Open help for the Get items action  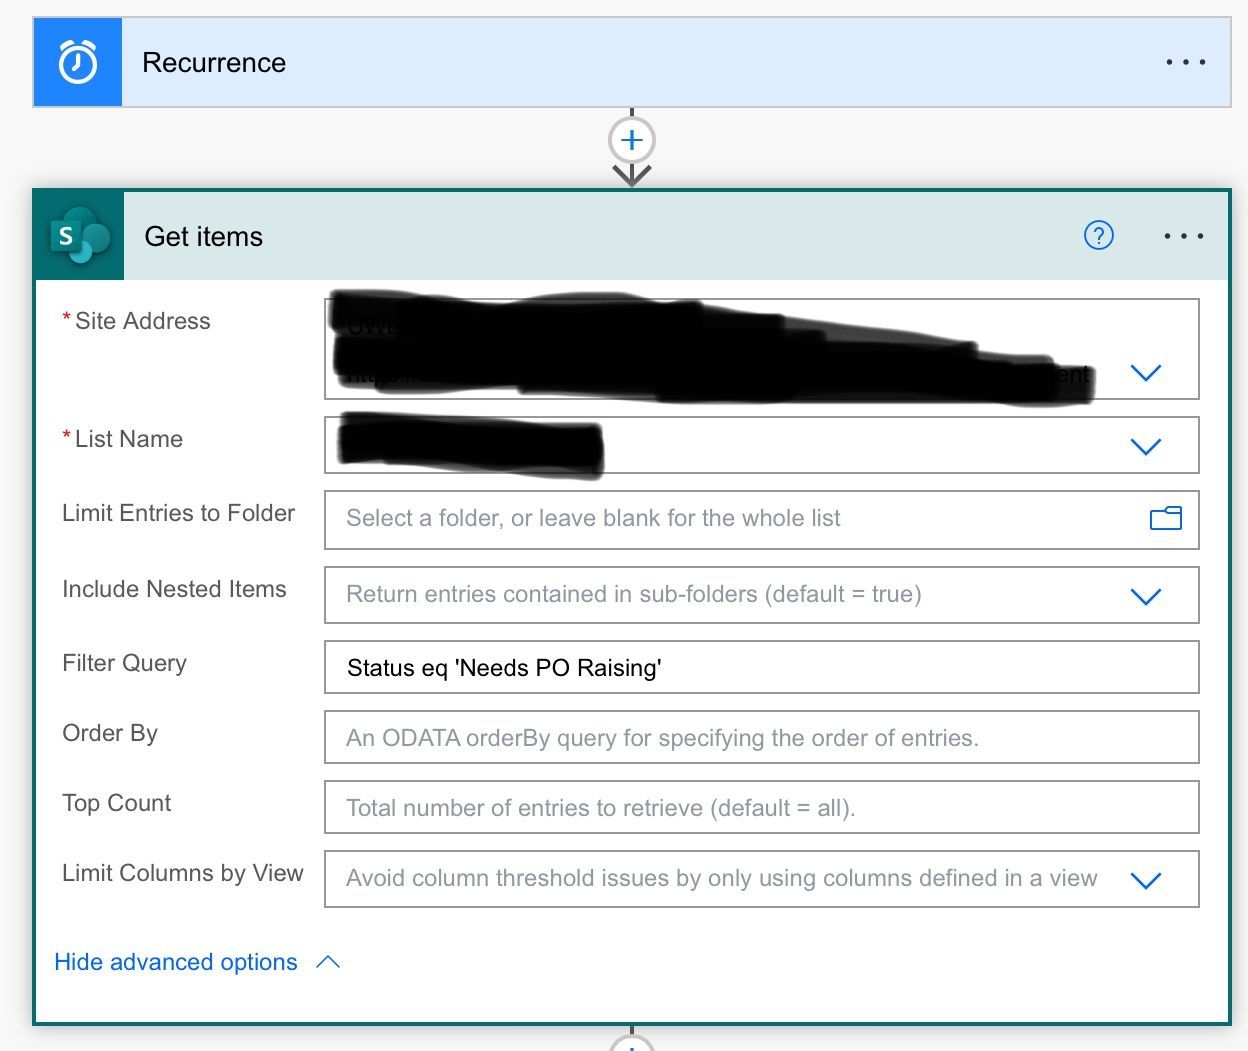click(1098, 236)
